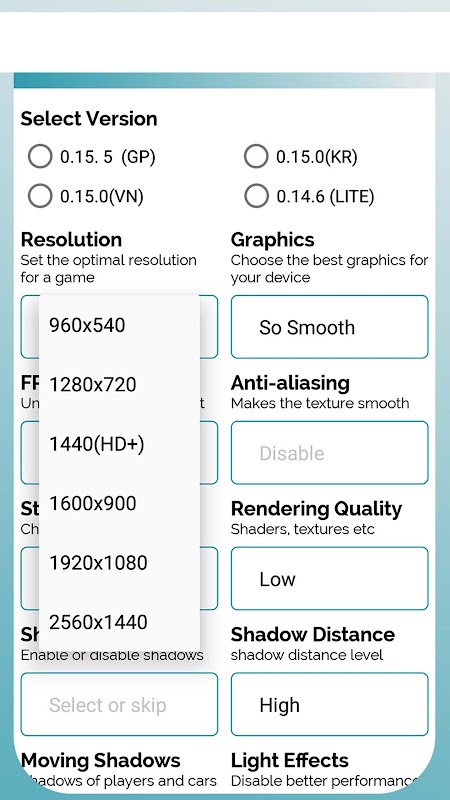Open the shadows Select or skip dropdown
The width and height of the screenshot is (450, 800).
tap(119, 704)
